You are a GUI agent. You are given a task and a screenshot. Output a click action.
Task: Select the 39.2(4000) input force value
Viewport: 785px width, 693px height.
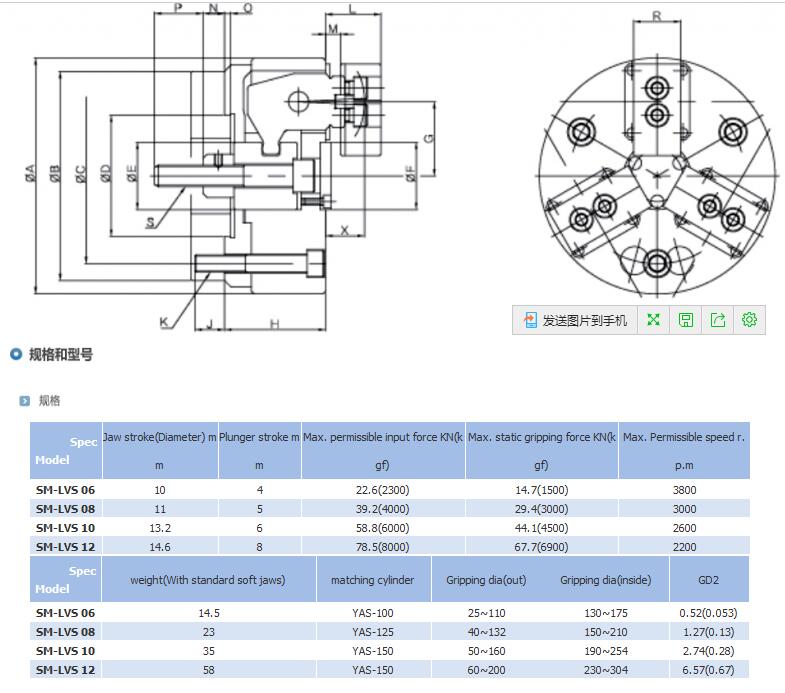pos(382,509)
